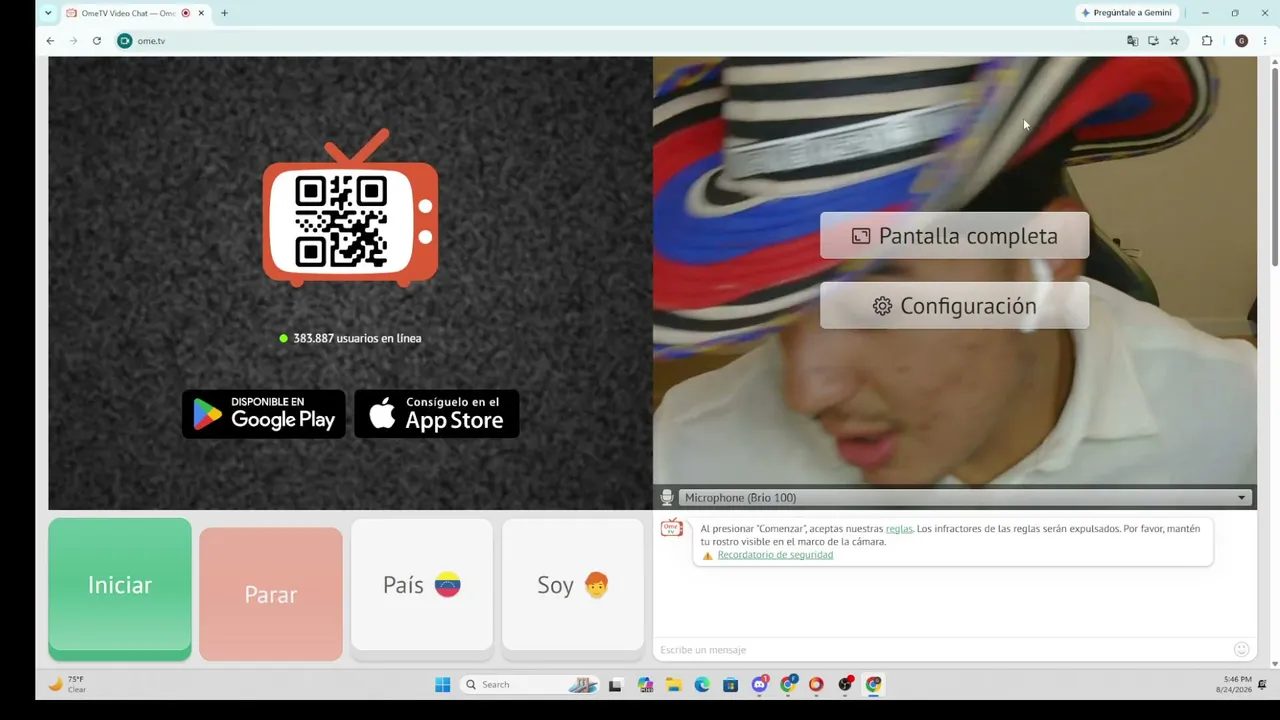Open the tab search dropdown arrow
Screen dimensions: 1280x720
(48, 13)
